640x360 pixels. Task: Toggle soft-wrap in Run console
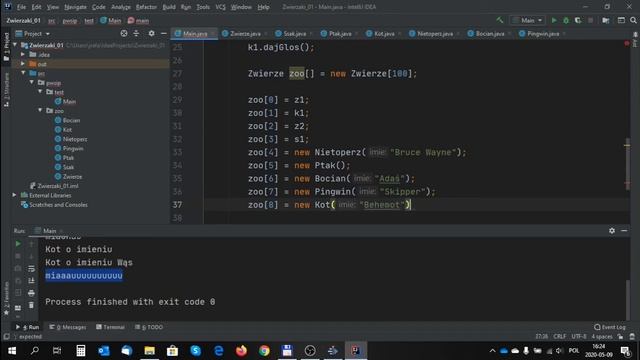(31, 269)
